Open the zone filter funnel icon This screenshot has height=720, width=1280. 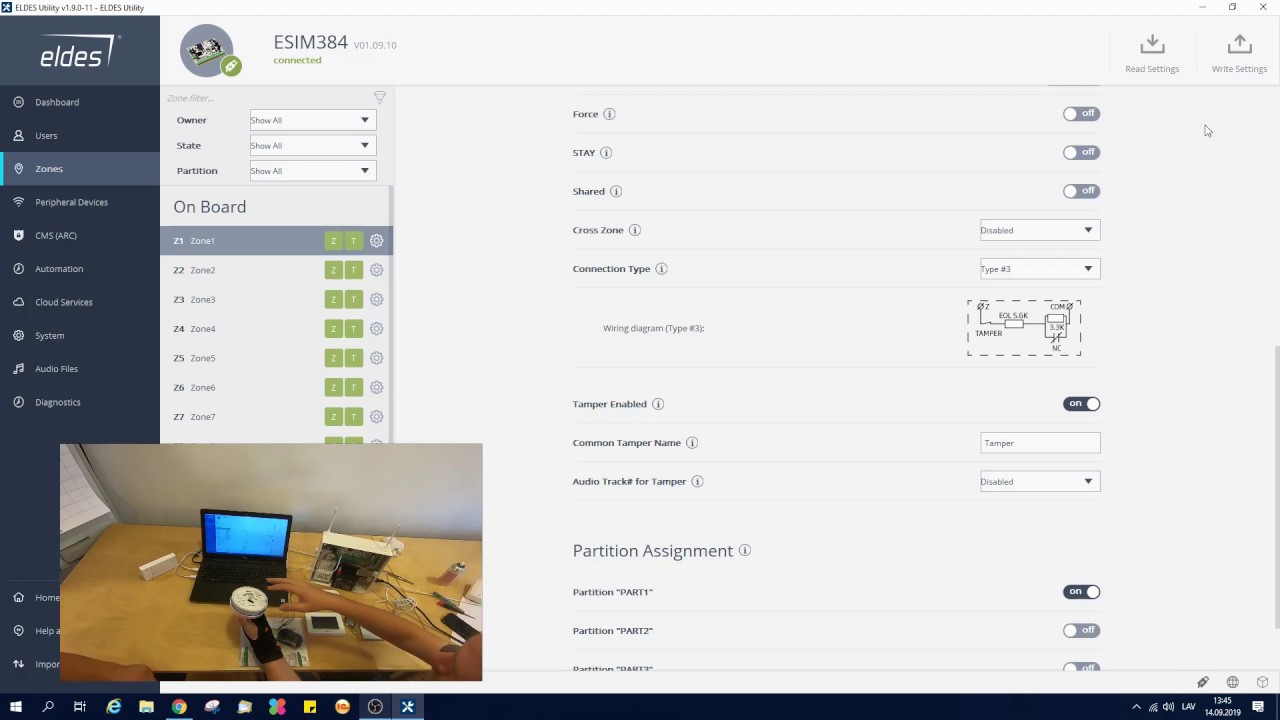click(379, 97)
